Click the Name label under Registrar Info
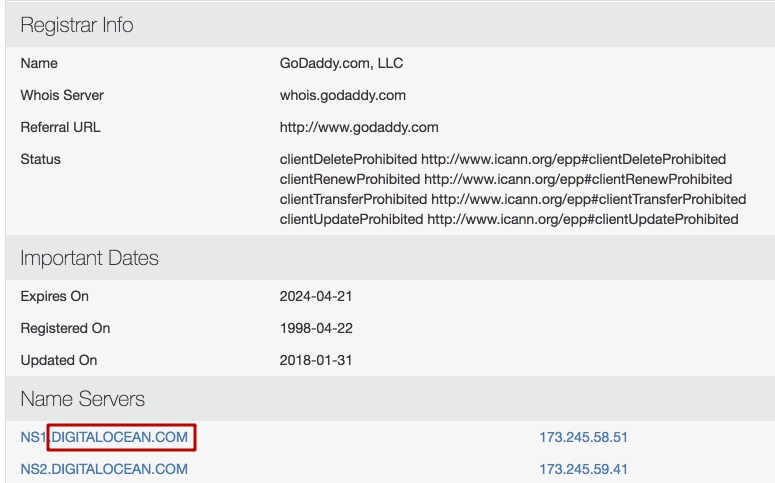Screen dimensions: 775x483 (x=39, y=63)
